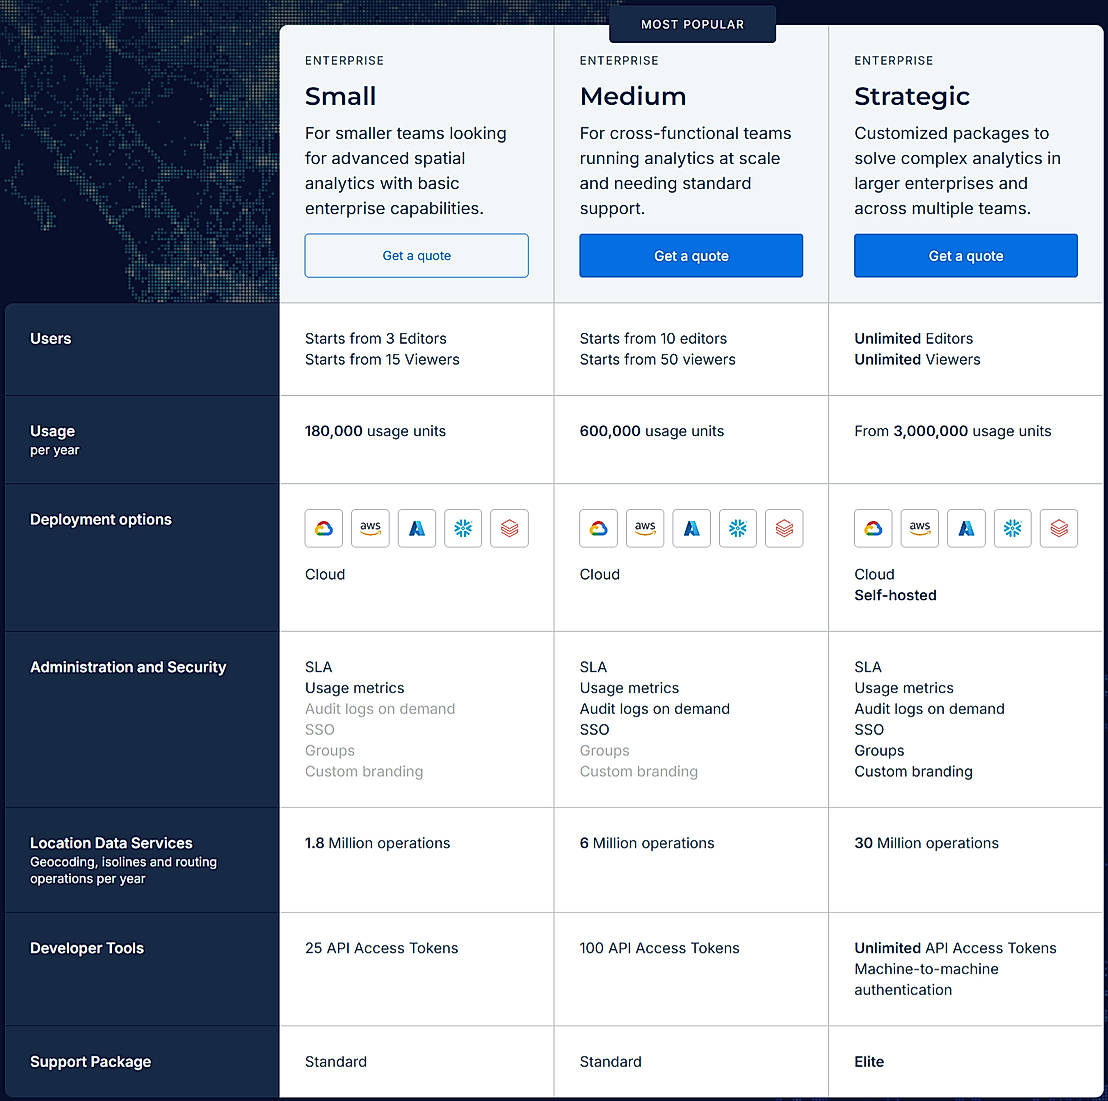Click Azure icon in Medium plan

click(x=691, y=528)
